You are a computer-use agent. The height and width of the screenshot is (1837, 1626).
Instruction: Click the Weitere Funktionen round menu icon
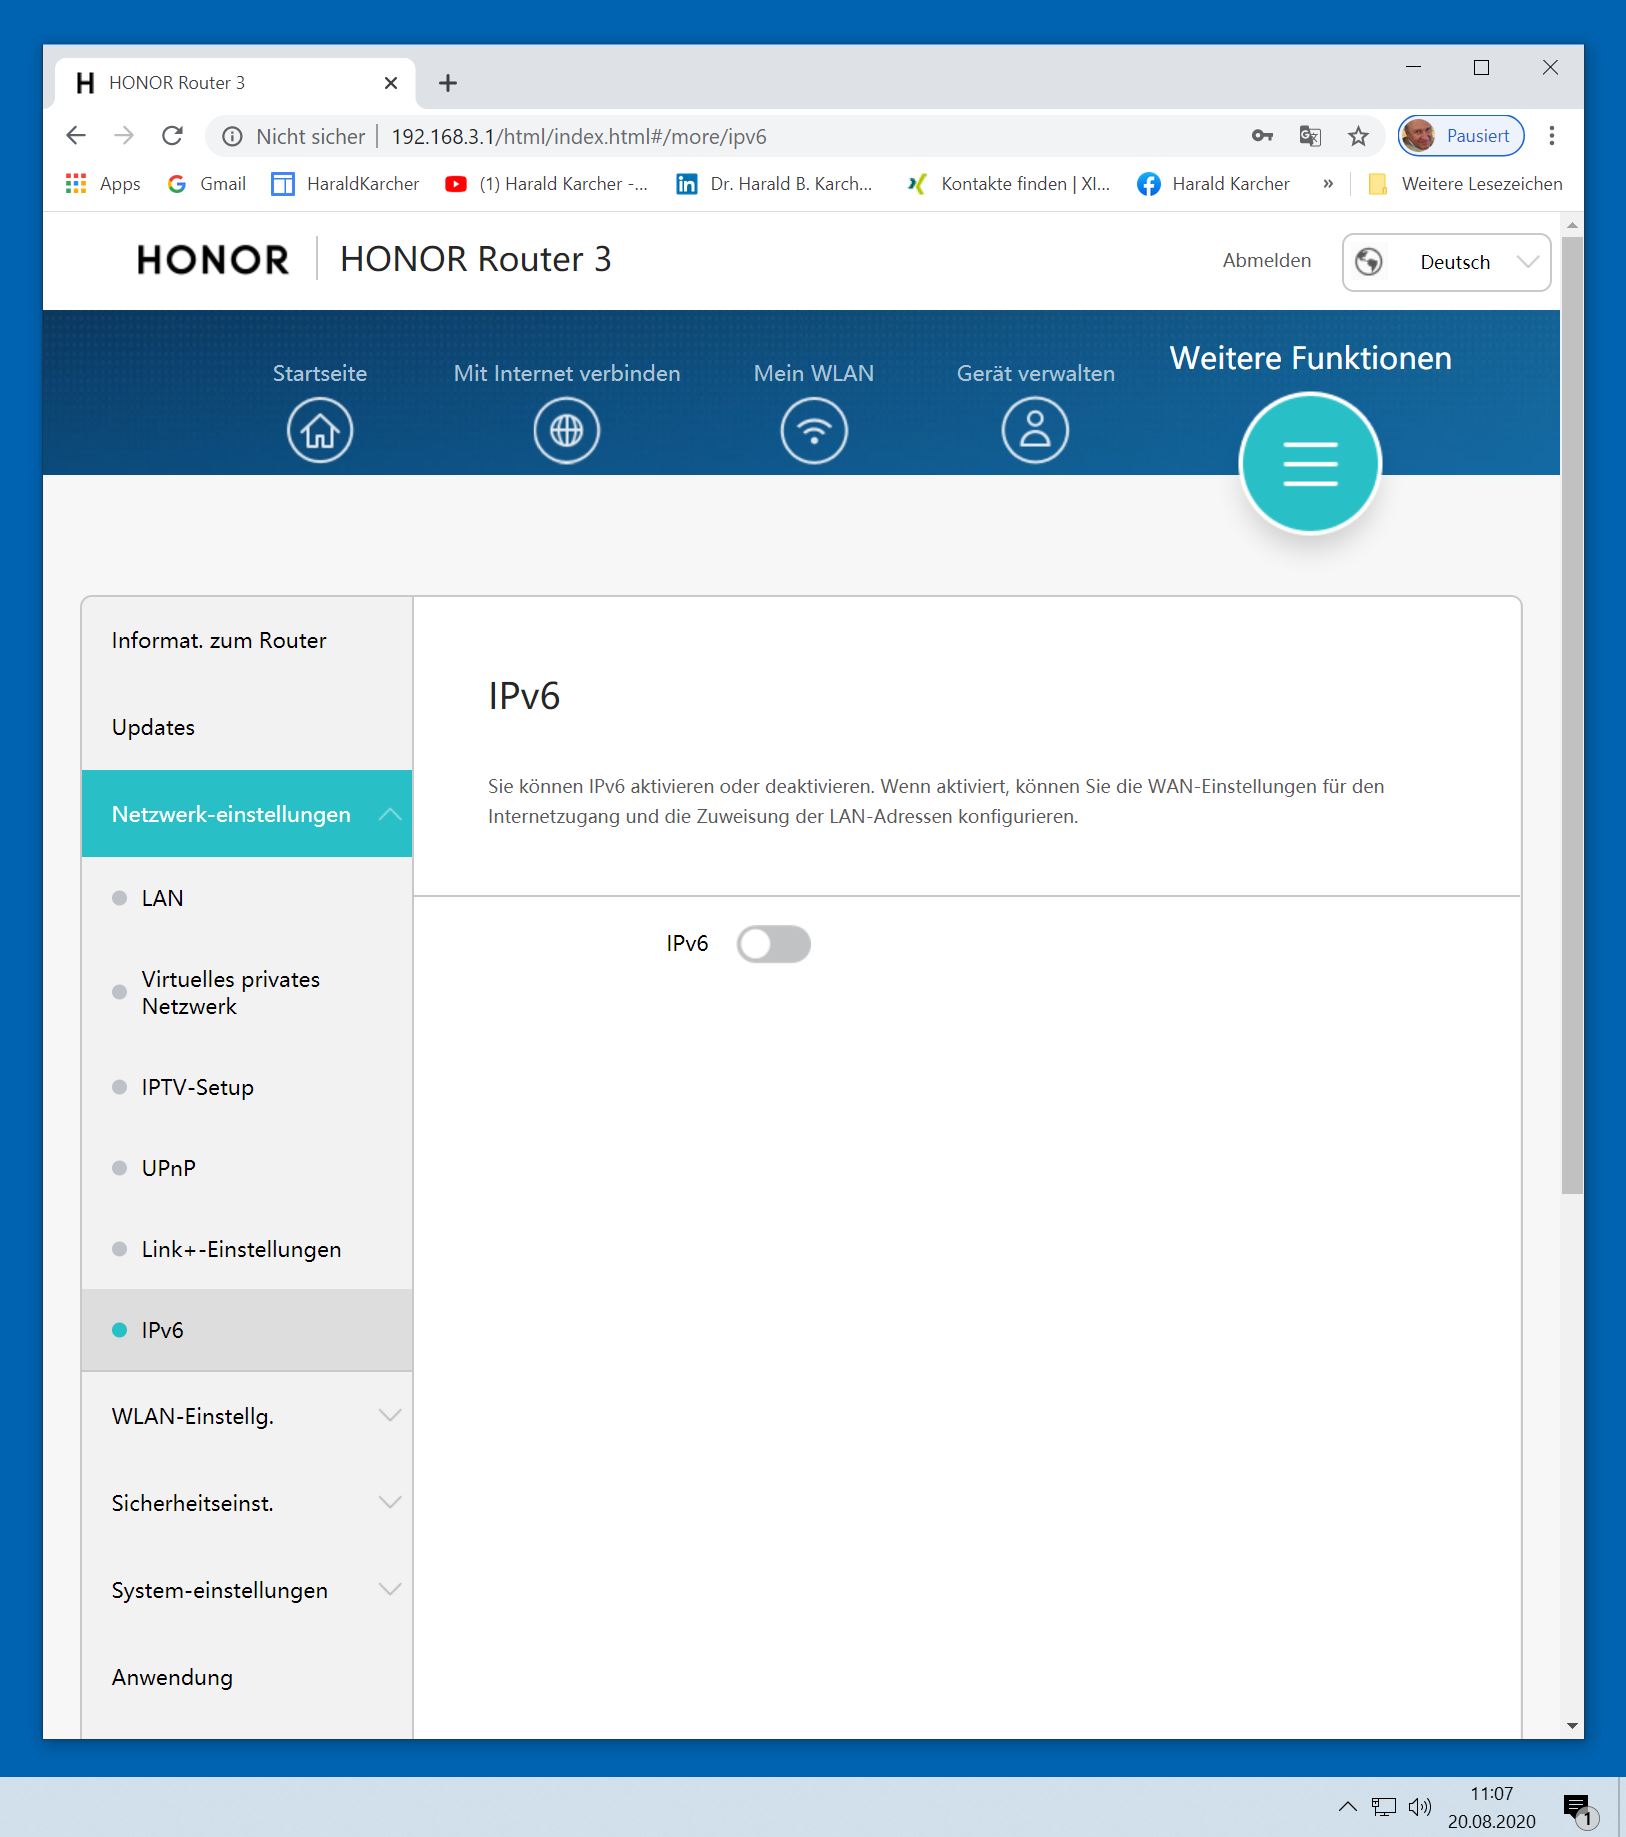tap(1310, 463)
